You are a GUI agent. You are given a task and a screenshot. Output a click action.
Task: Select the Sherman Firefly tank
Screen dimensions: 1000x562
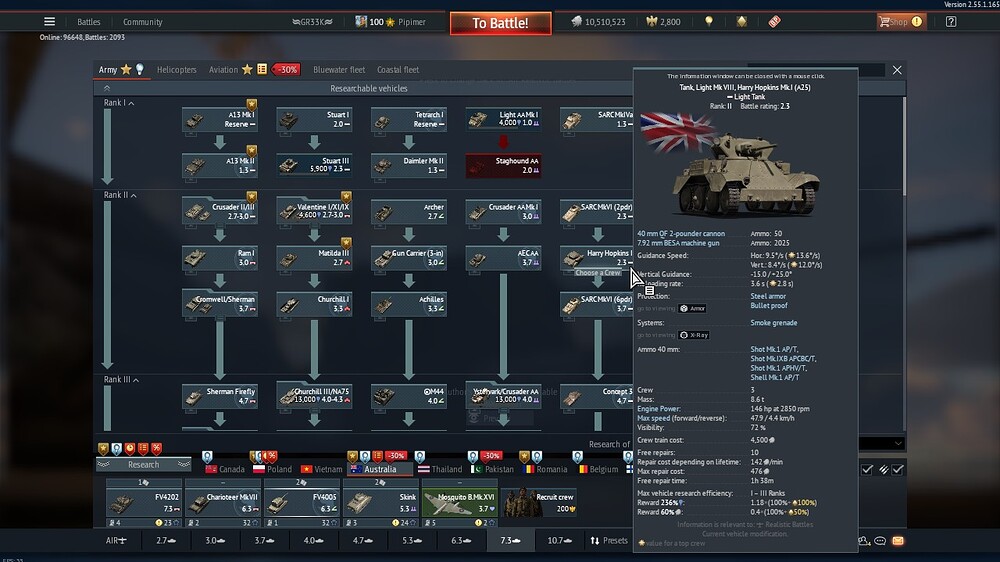(220, 396)
